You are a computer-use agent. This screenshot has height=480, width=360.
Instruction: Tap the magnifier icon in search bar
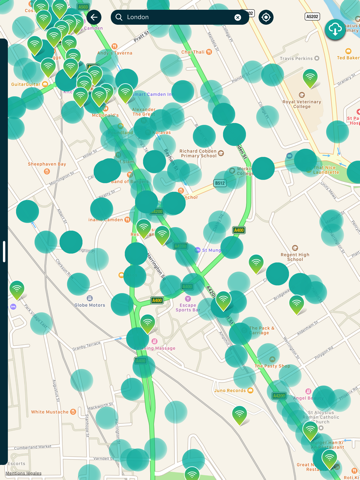(119, 17)
